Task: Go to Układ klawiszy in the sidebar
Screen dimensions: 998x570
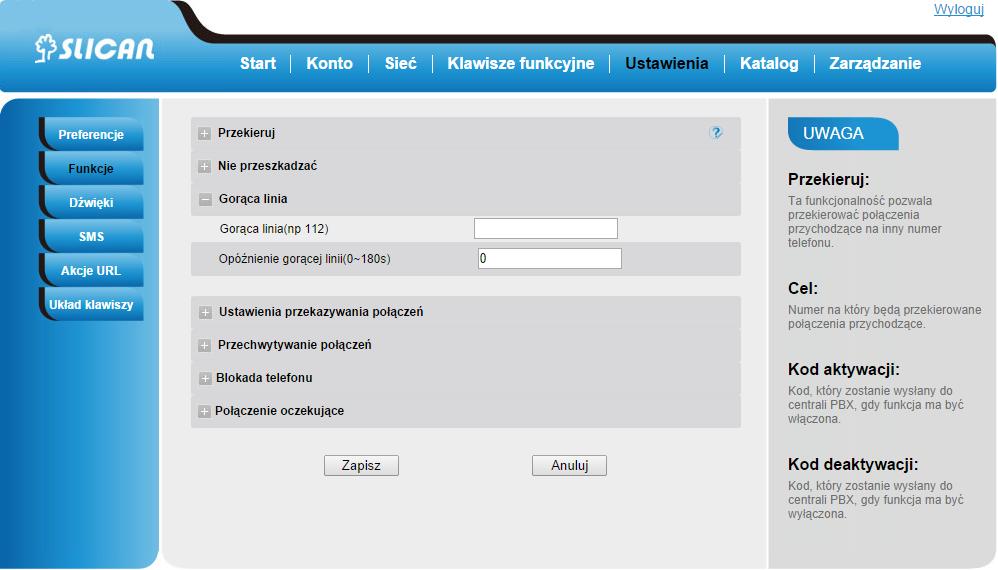Action: point(91,305)
